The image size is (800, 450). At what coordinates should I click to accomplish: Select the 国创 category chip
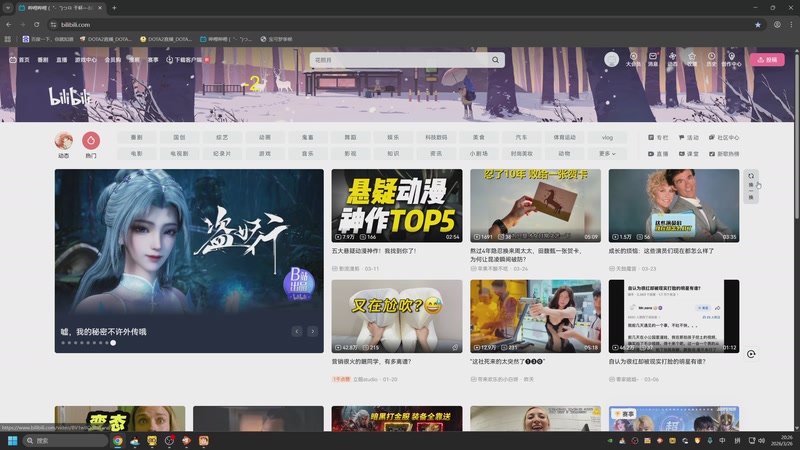(179, 138)
